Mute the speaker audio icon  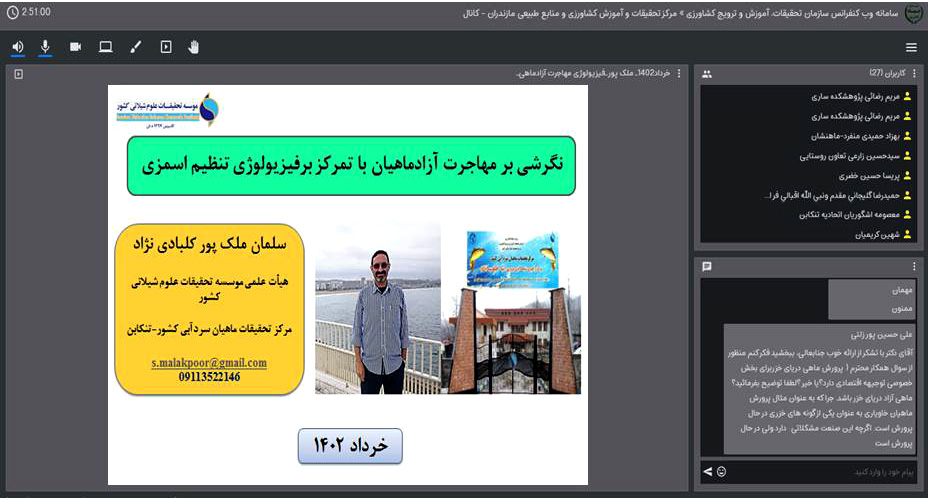click(x=18, y=47)
